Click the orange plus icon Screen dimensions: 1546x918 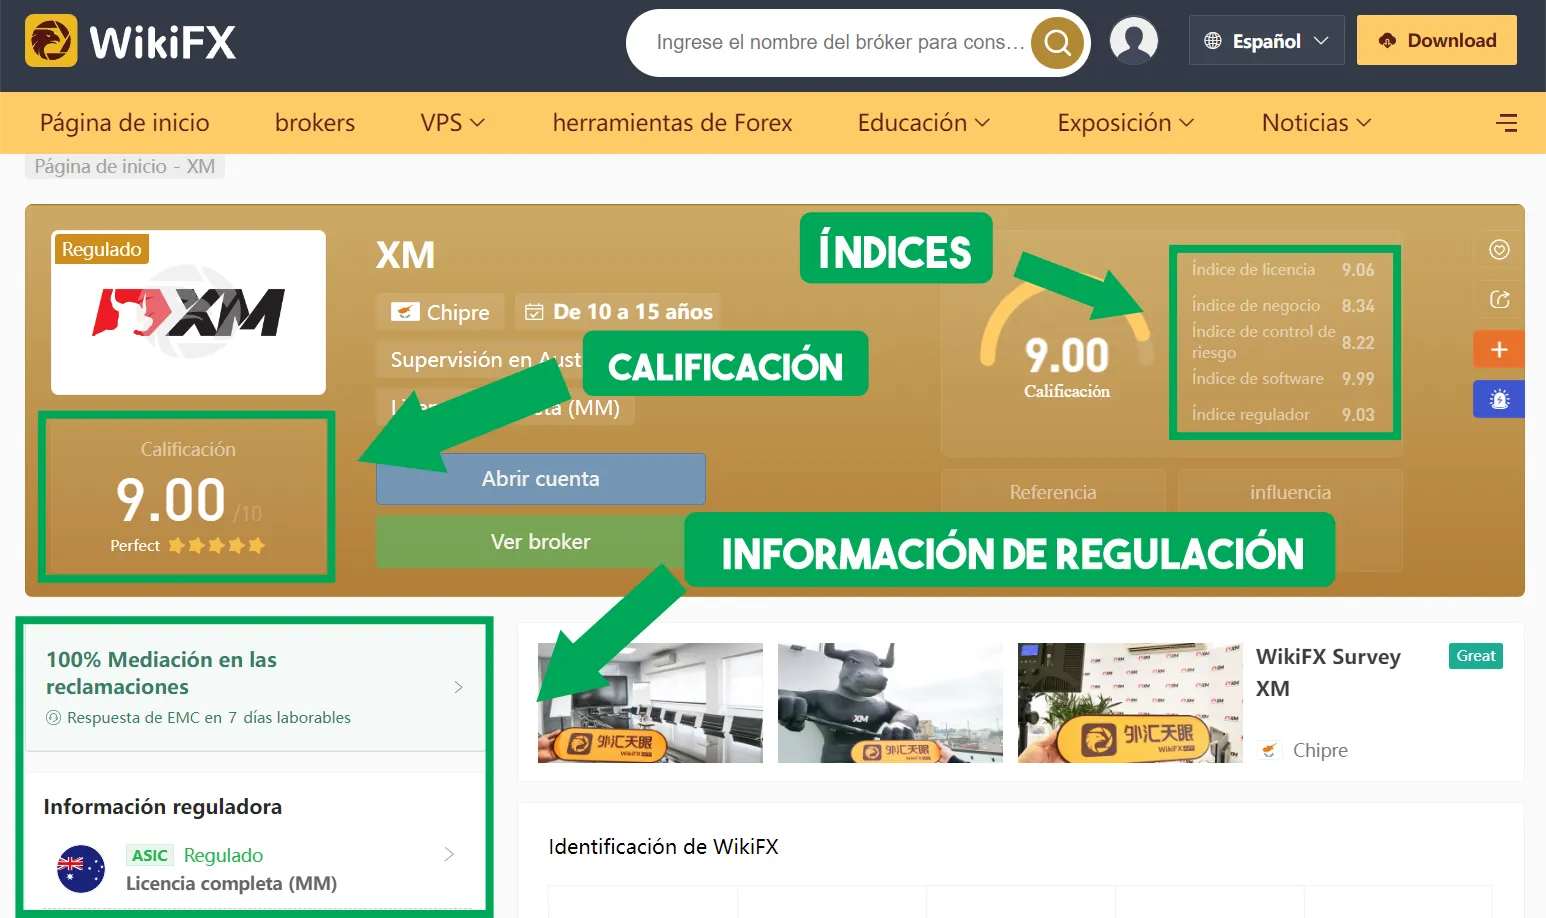pos(1499,350)
